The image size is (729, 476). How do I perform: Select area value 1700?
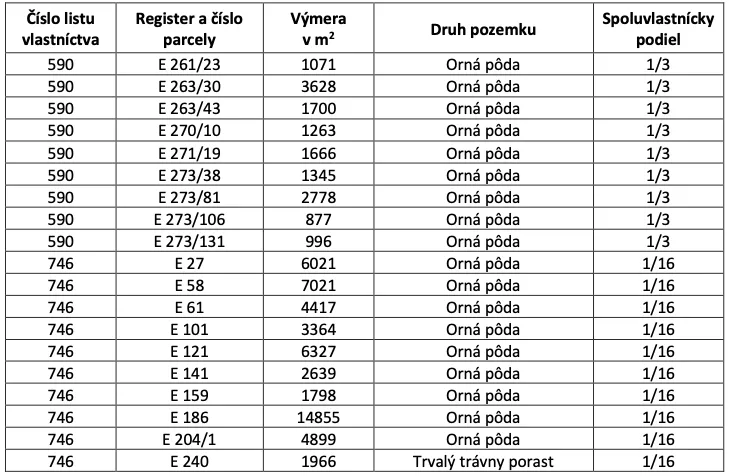[320, 108]
